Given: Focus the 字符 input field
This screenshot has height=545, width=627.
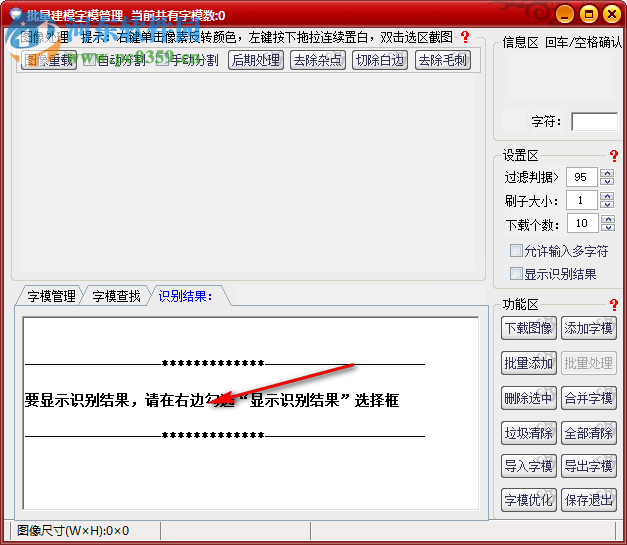Looking at the screenshot, I should (x=595, y=122).
